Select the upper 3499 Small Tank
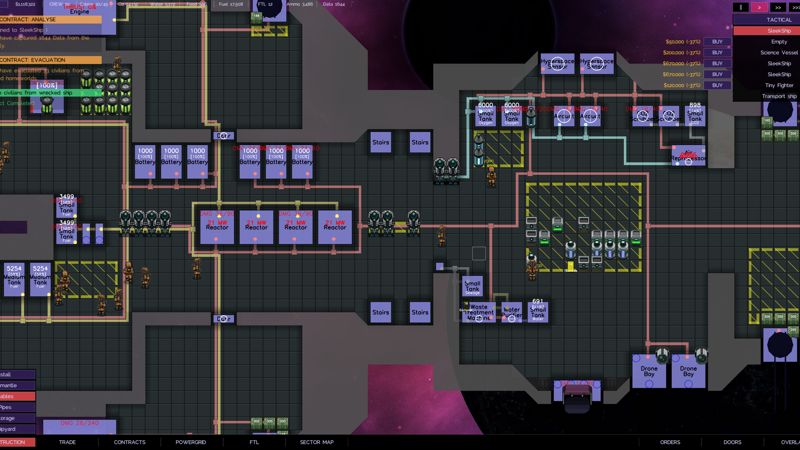800x450 pixels. 66,208
